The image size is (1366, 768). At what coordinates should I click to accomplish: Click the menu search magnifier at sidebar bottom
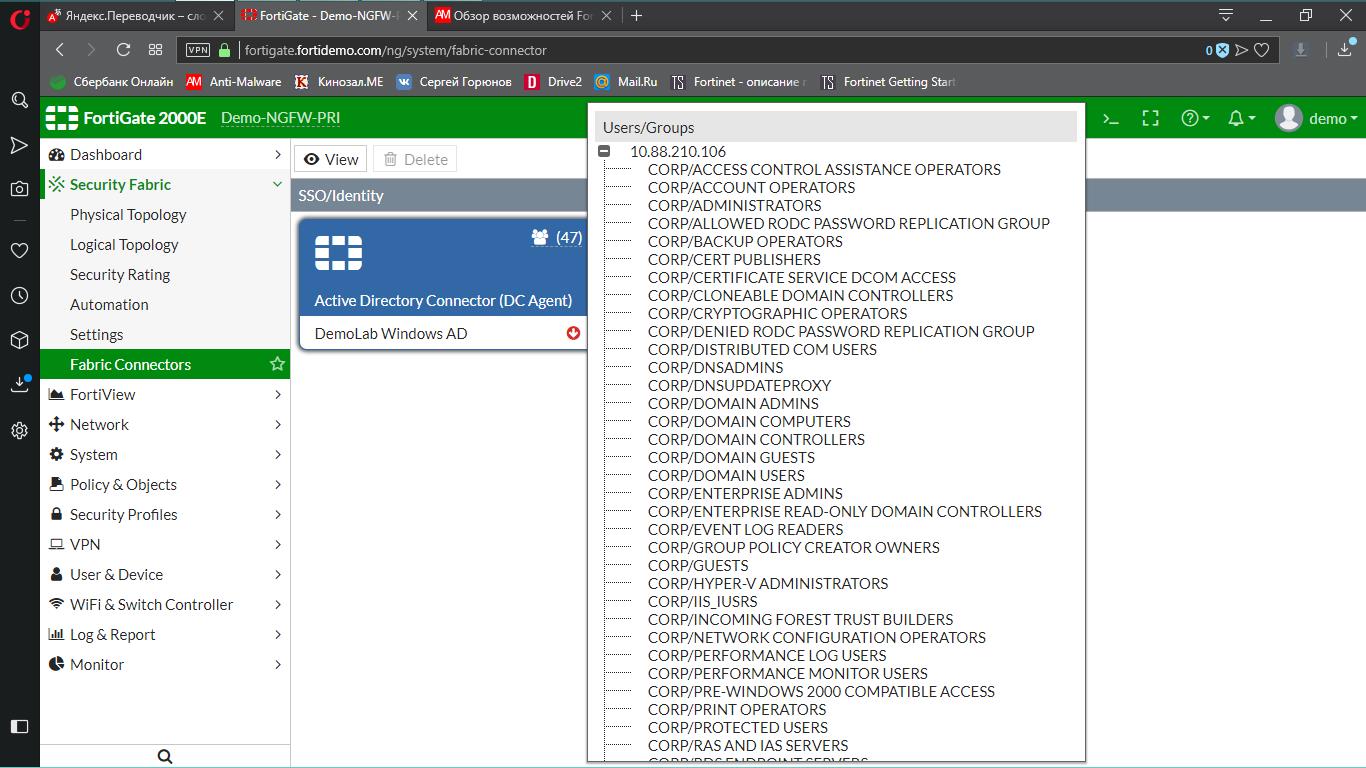click(x=165, y=756)
